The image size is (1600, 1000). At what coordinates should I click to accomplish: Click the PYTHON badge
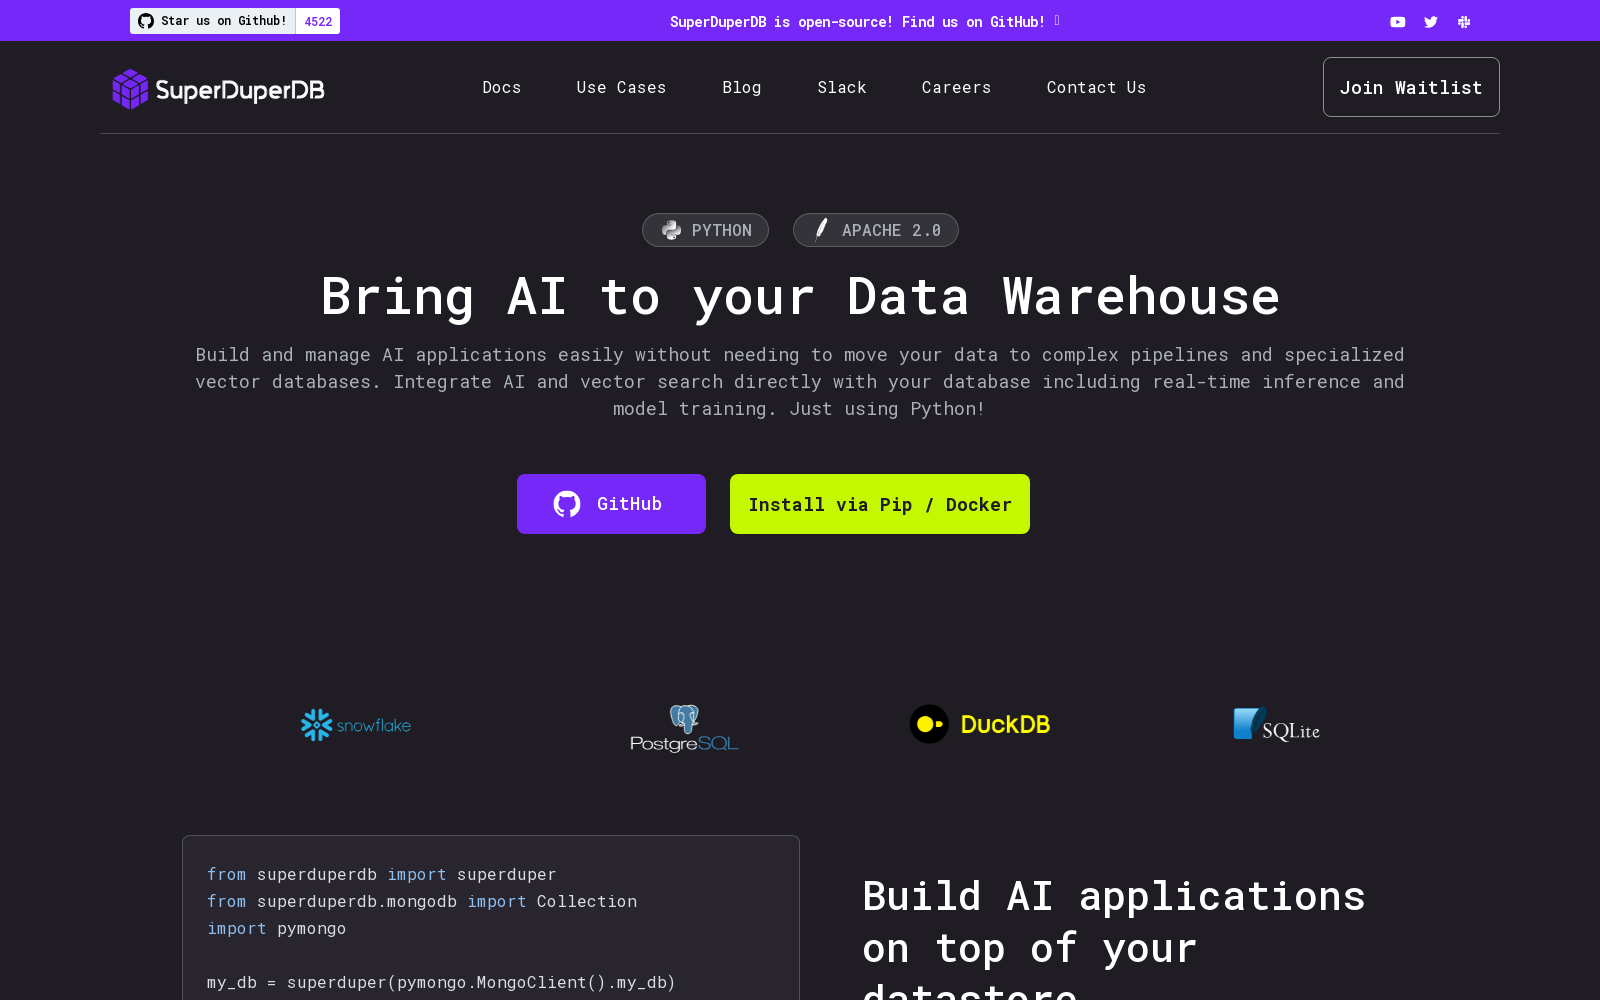click(x=705, y=230)
